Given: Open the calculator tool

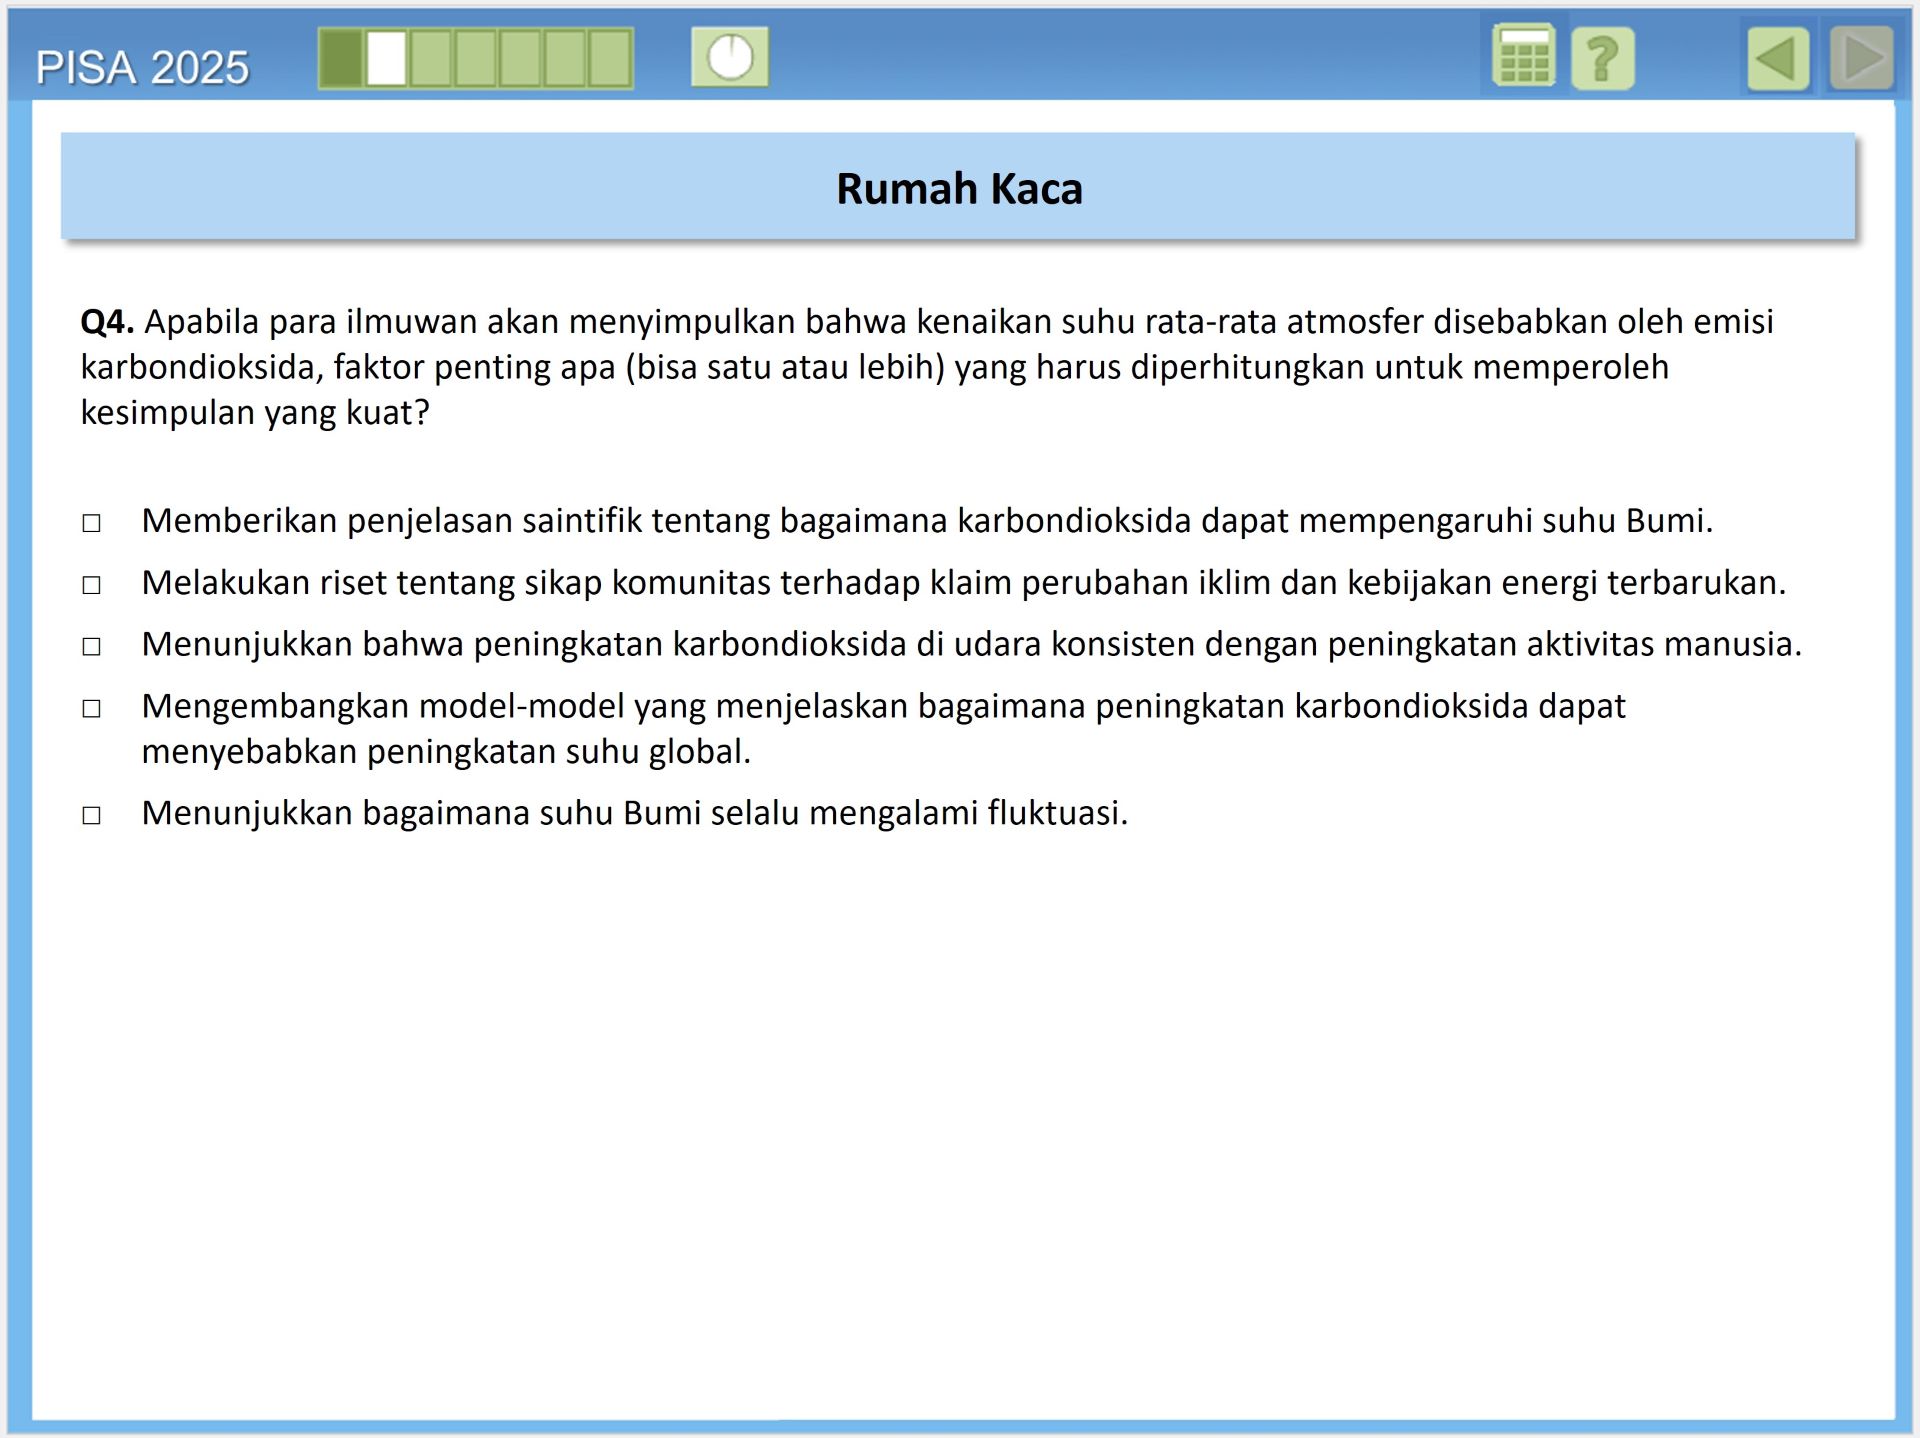Looking at the screenshot, I should [x=1523, y=57].
